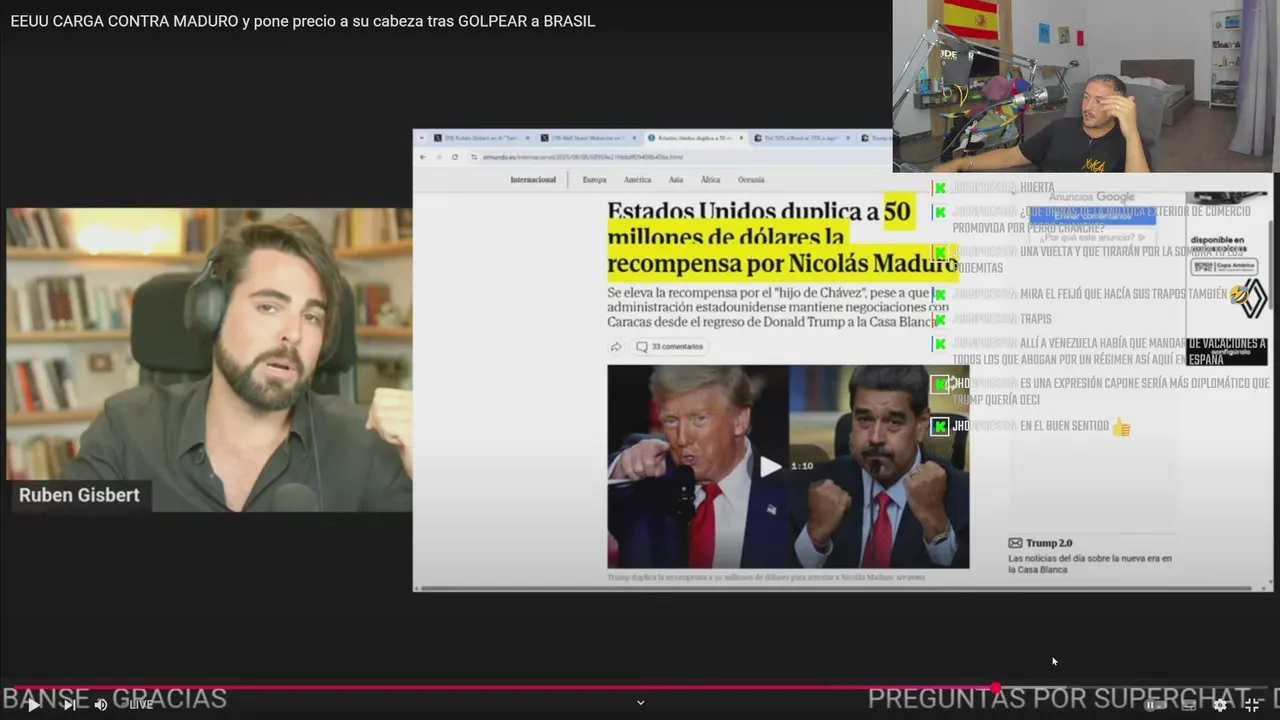Open the player settings gear
1280x720 pixels.
[1220, 704]
